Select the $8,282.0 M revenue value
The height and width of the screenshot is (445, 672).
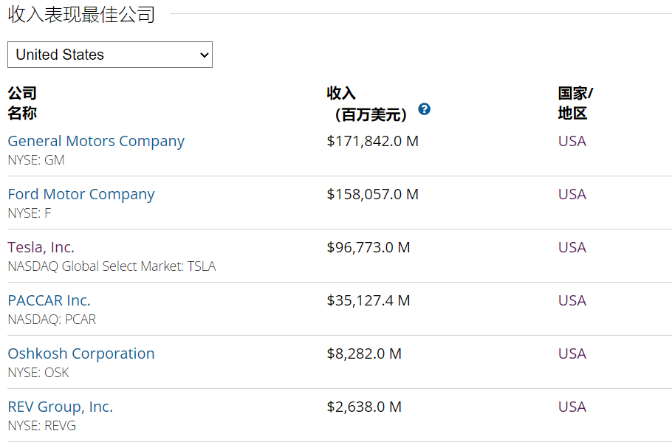coord(364,354)
